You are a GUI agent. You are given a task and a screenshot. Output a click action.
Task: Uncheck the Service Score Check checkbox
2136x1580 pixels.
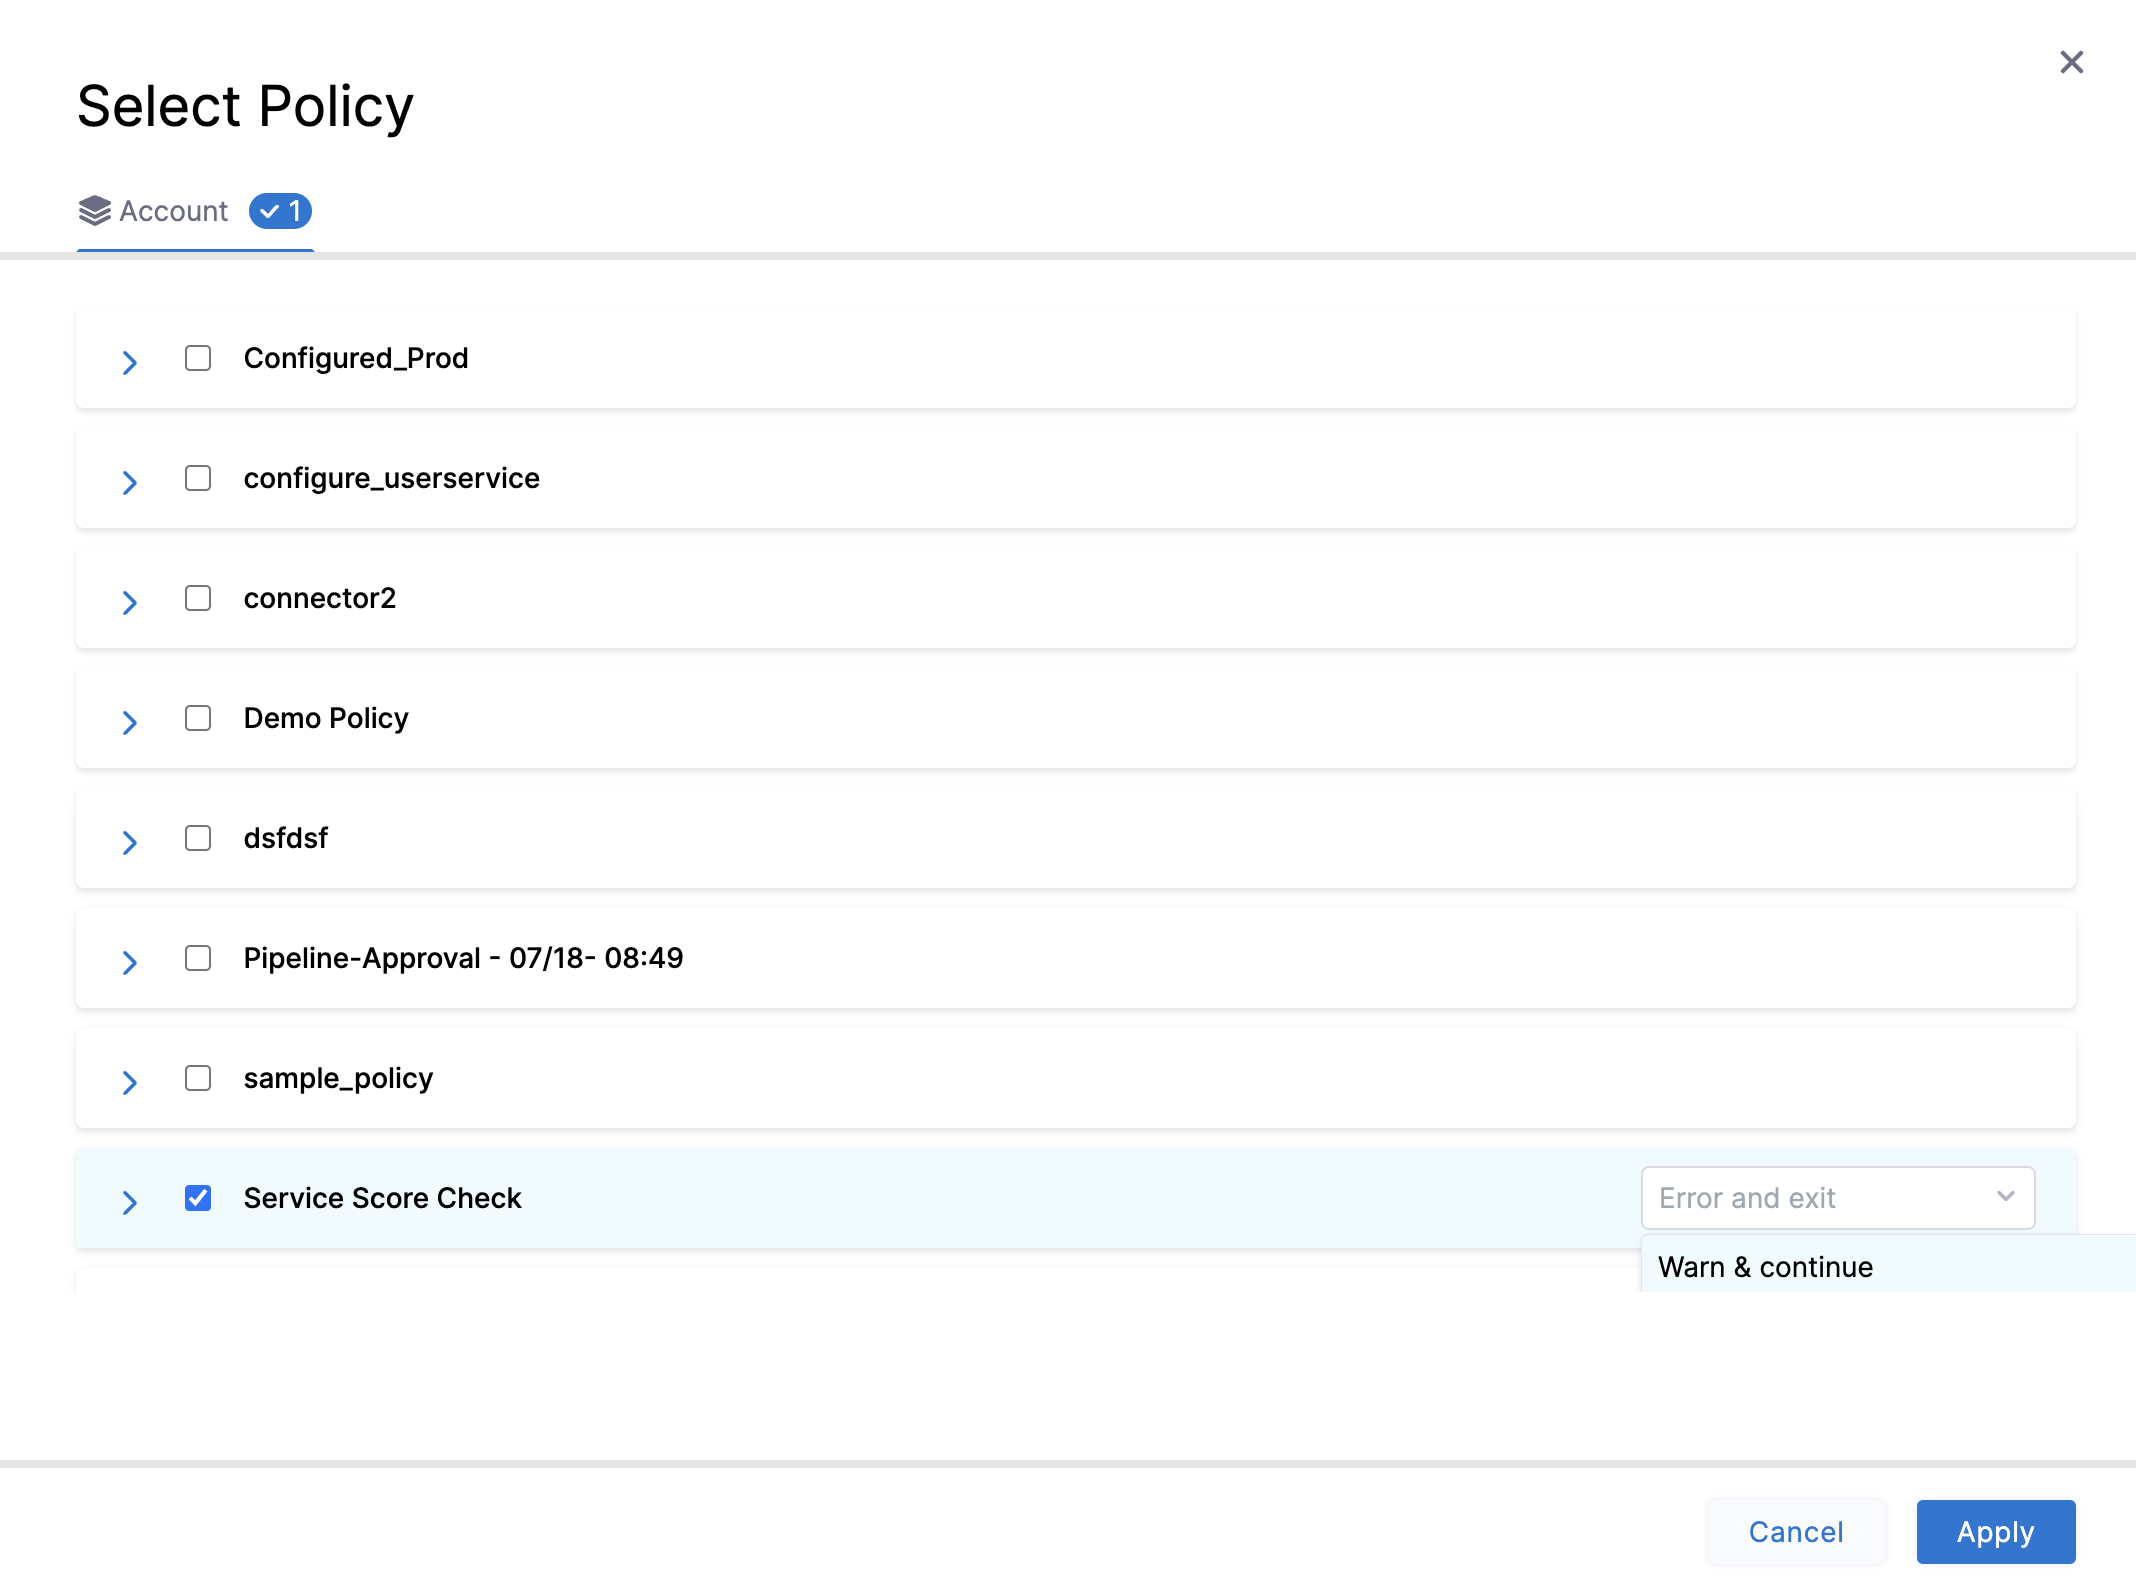198,1198
